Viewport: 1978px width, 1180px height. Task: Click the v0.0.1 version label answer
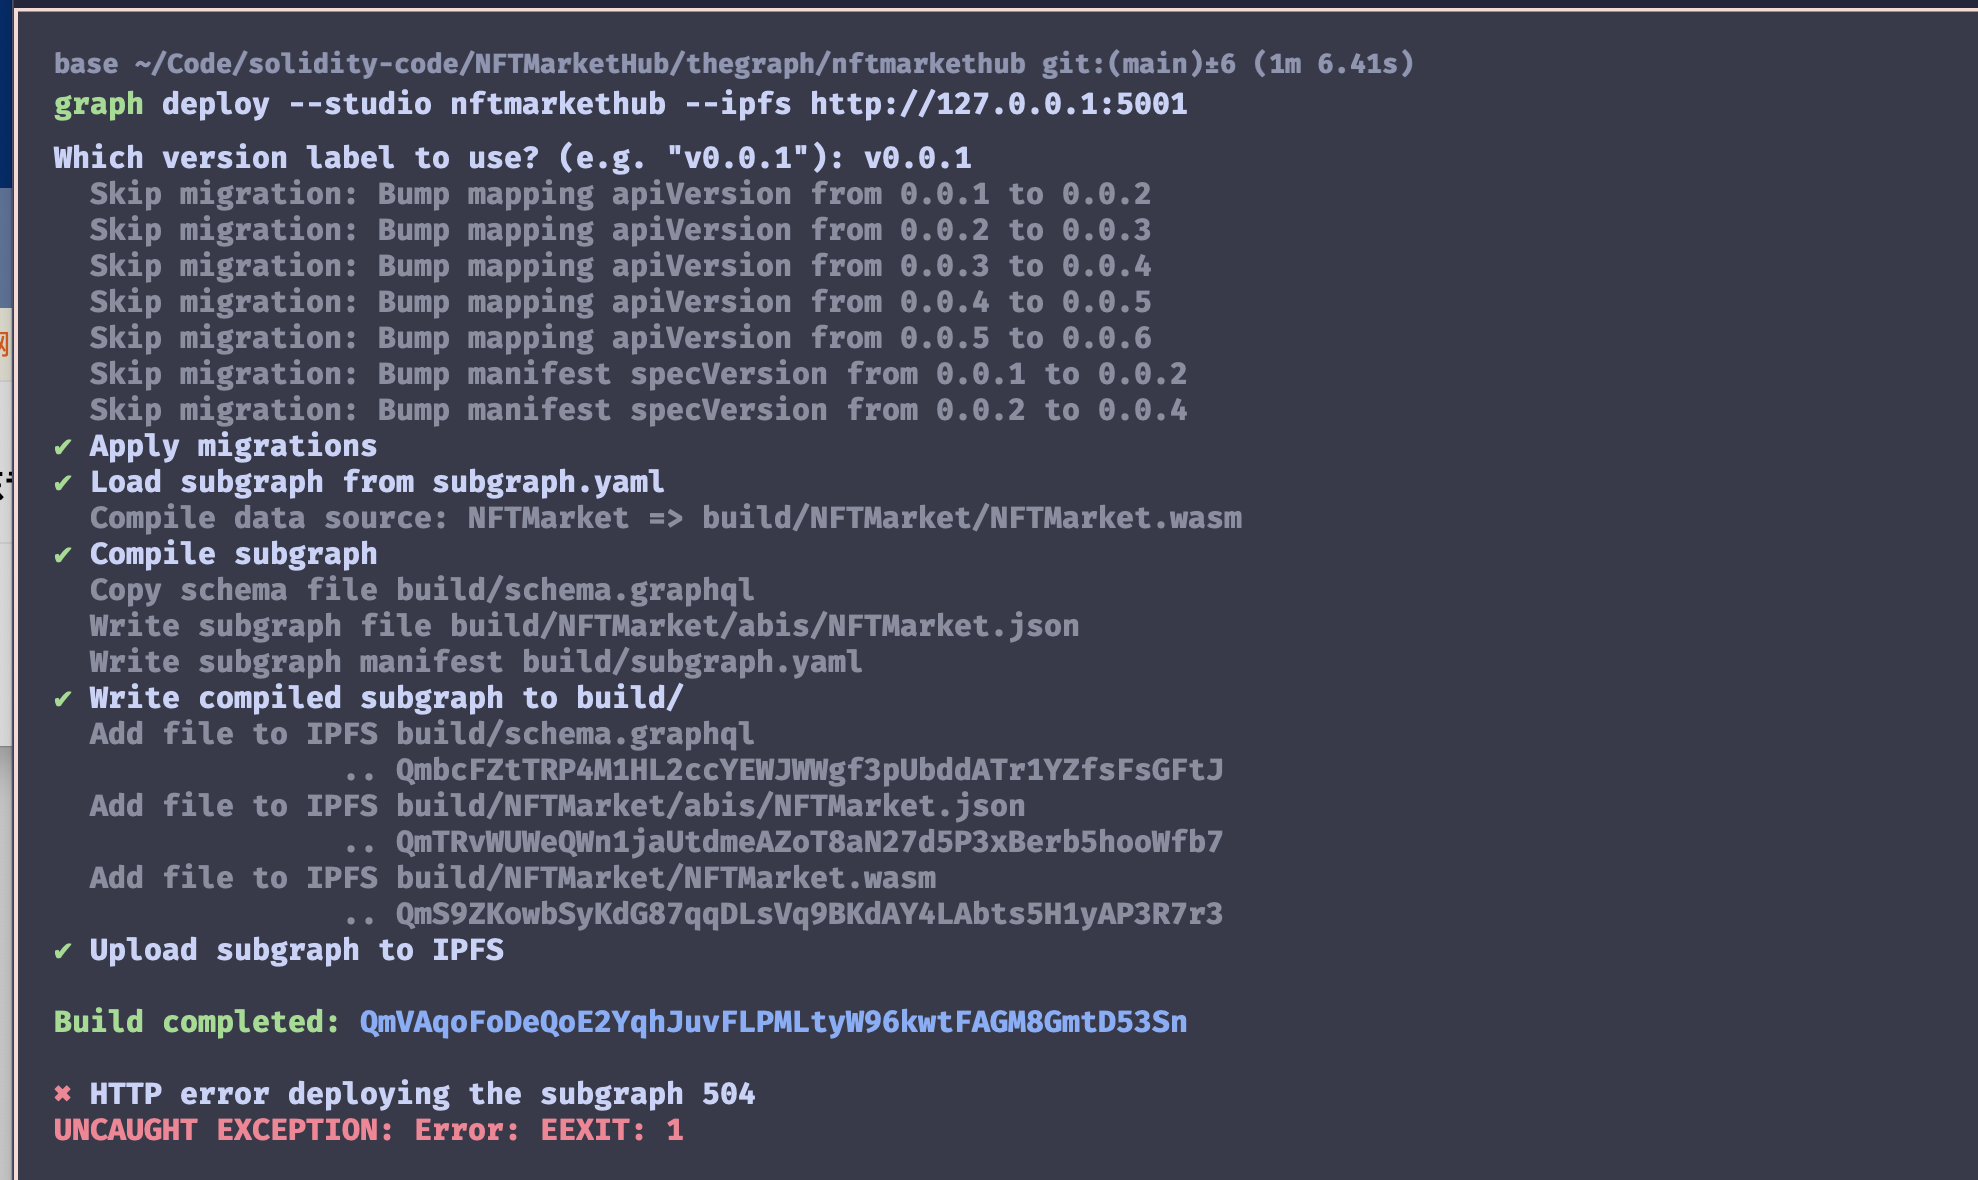click(x=917, y=158)
